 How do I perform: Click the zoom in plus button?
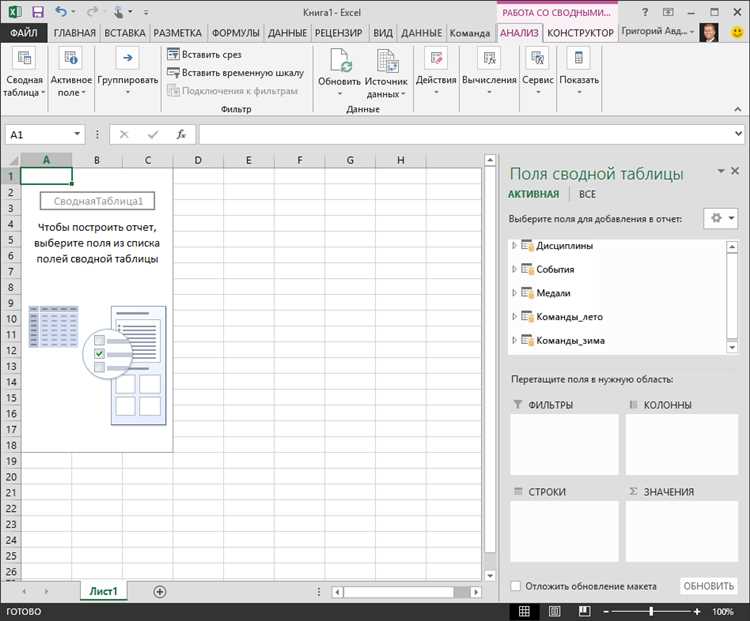point(697,611)
